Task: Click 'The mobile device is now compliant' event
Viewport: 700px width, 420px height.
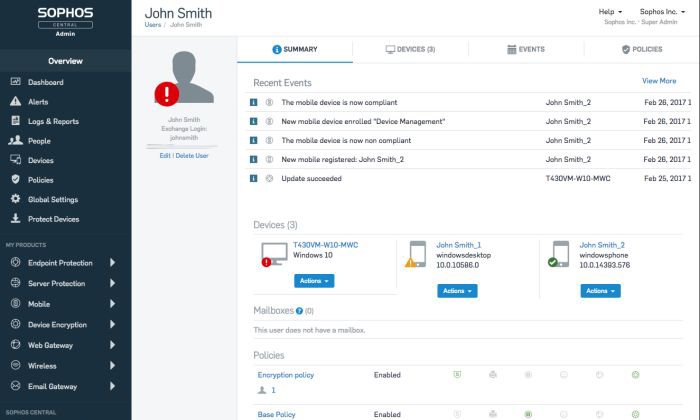Action: [x=339, y=102]
